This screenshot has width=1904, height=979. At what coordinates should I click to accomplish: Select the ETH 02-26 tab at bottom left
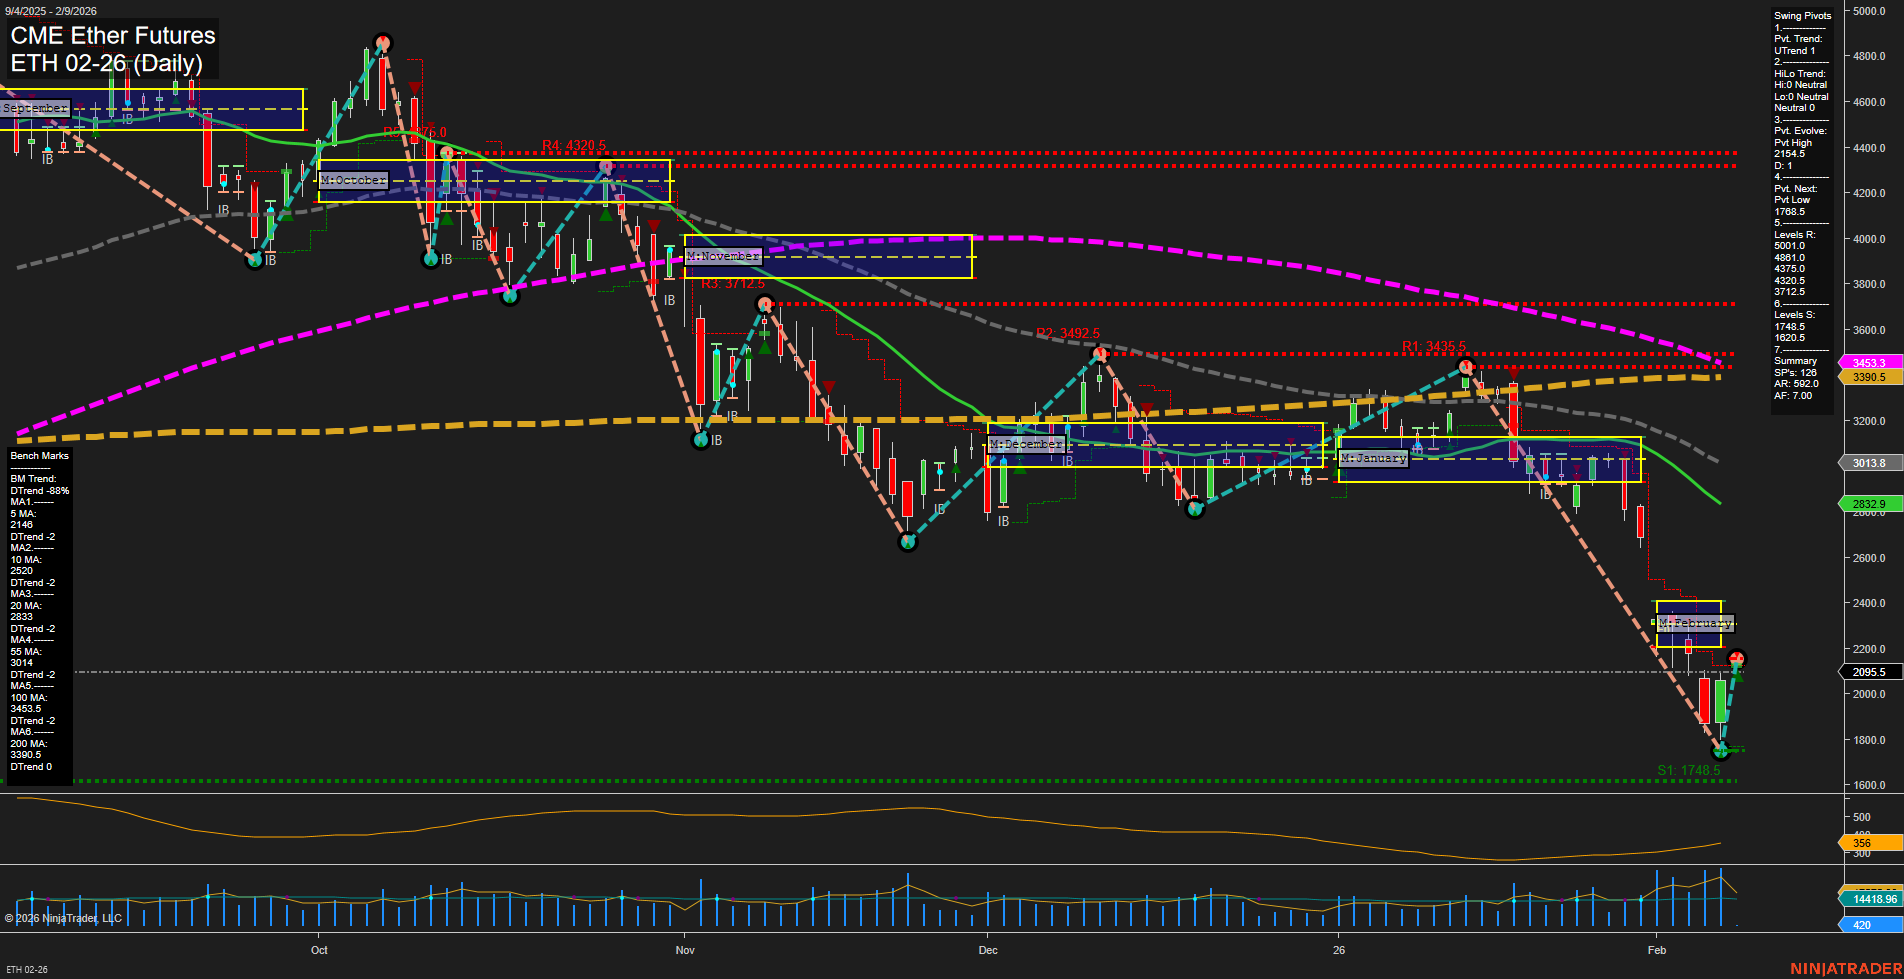(27, 968)
